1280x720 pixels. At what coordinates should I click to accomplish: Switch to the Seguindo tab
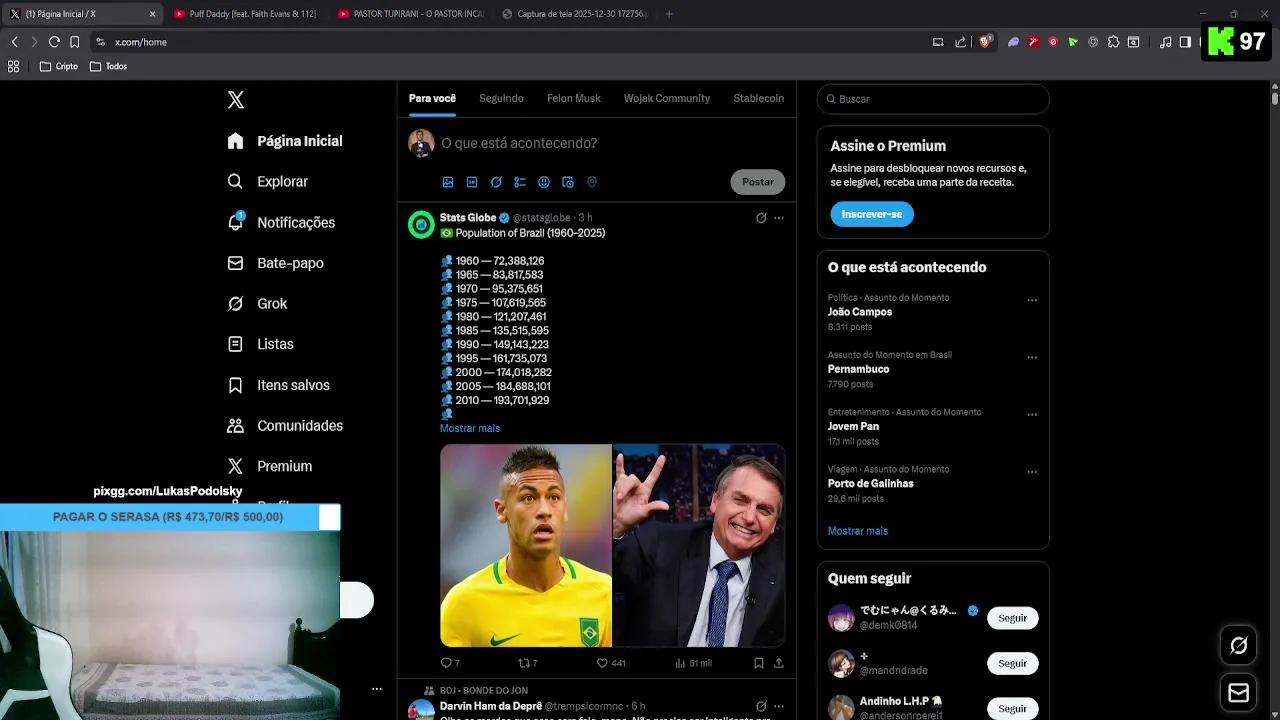coord(501,98)
